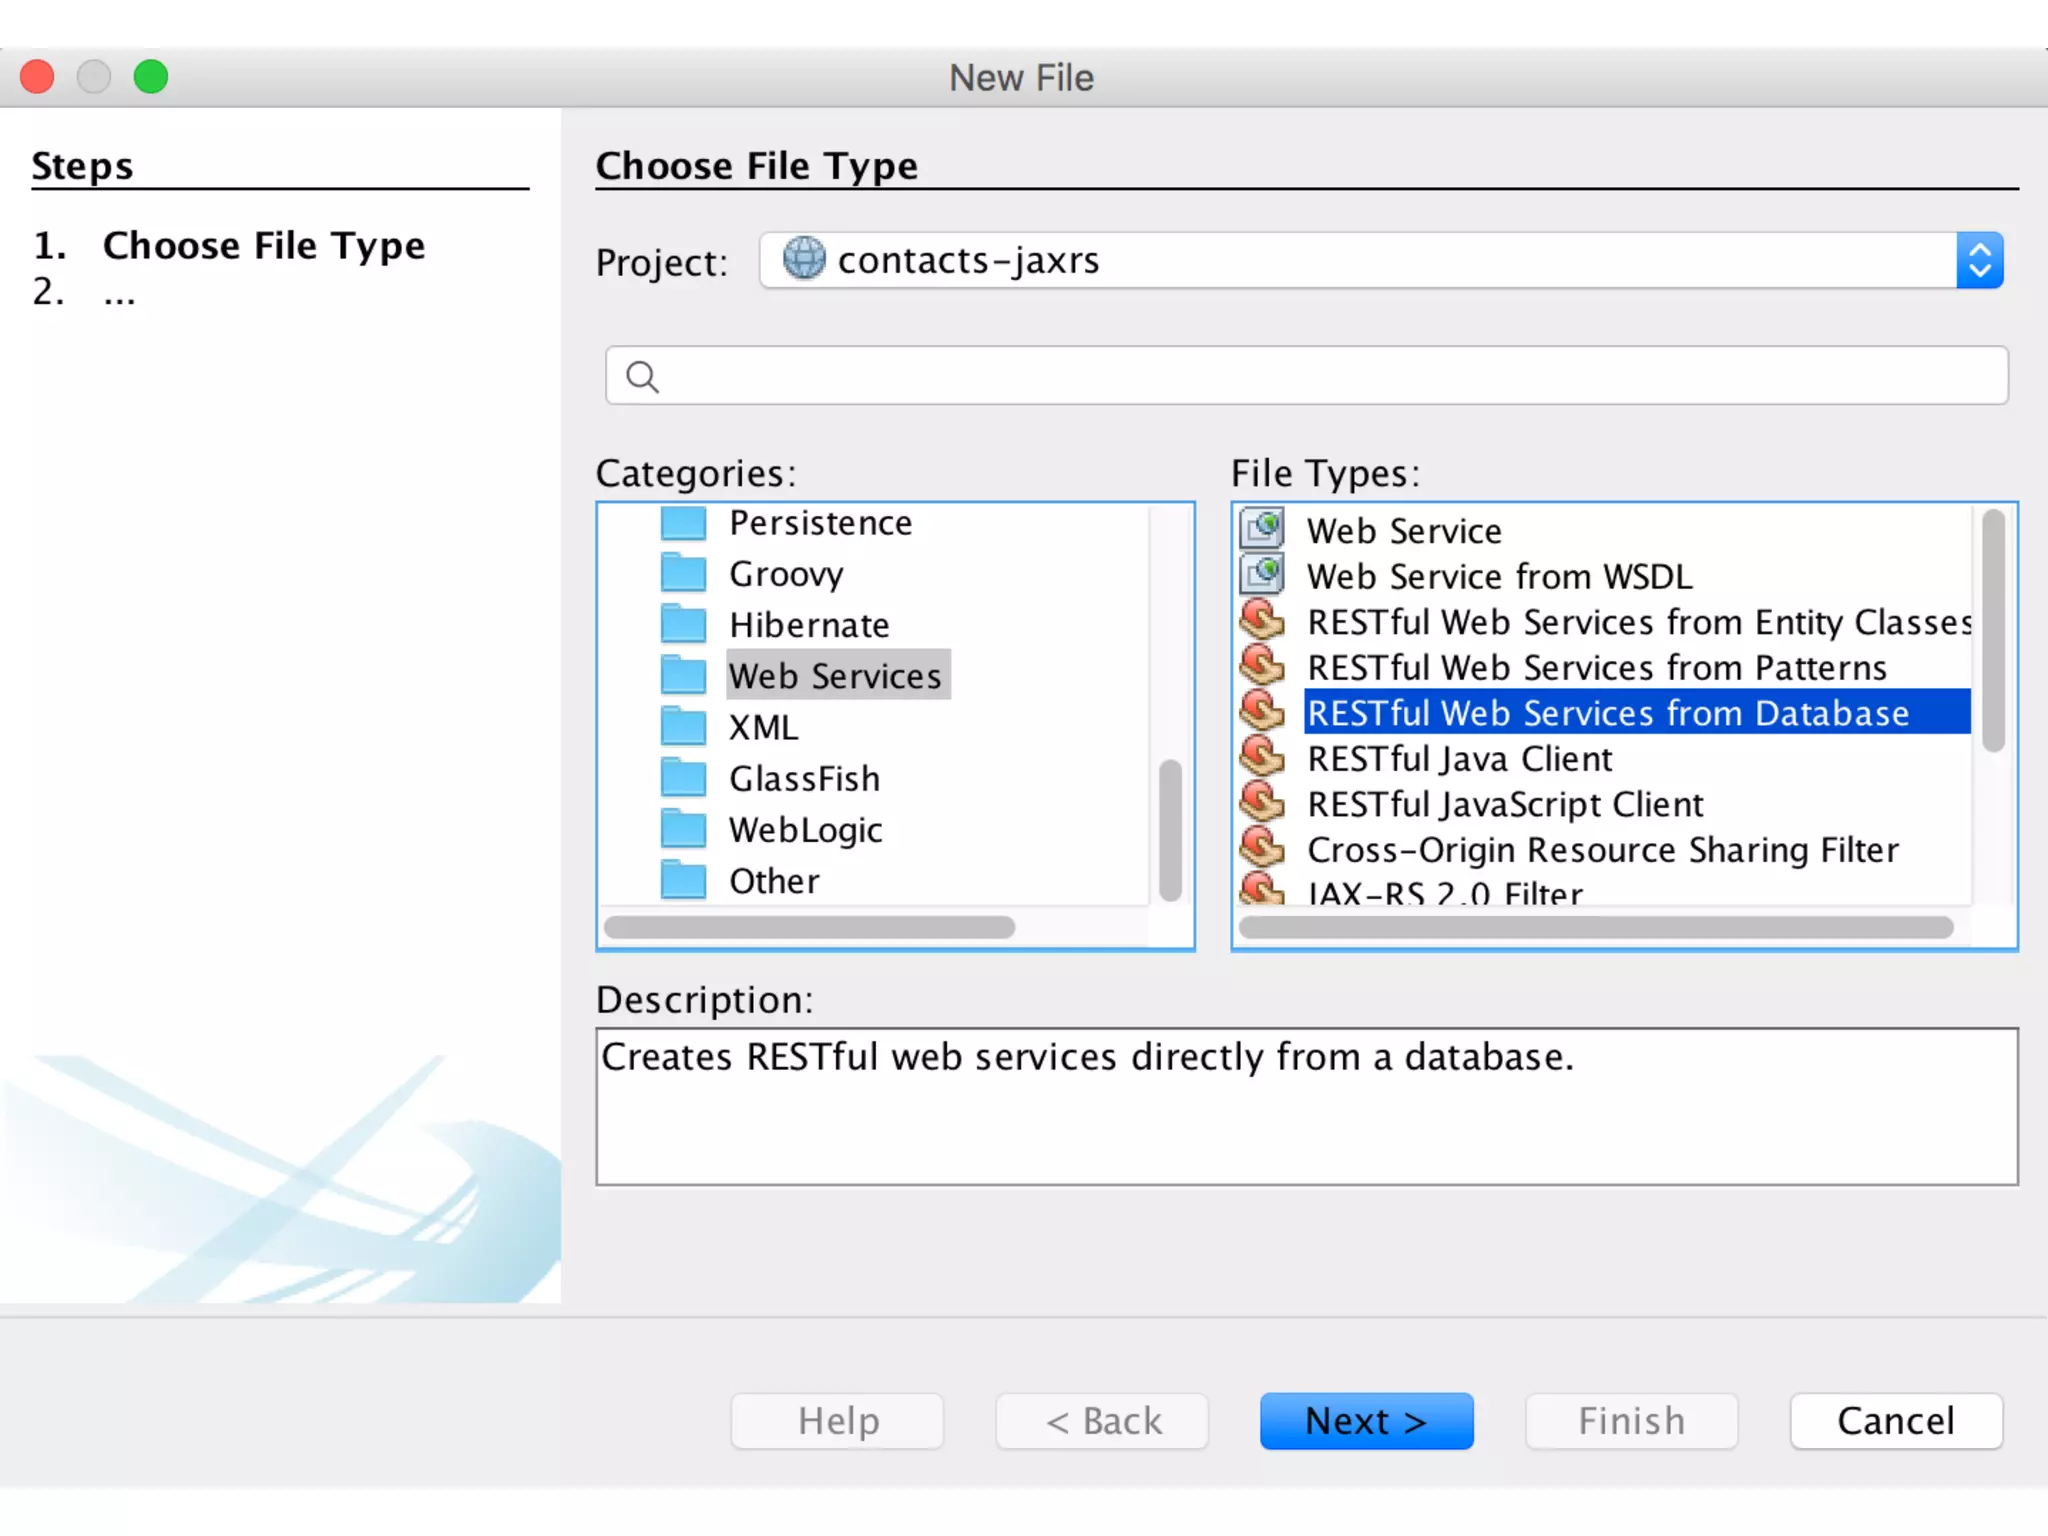
Task: Select the XML category
Action: pos(763,727)
